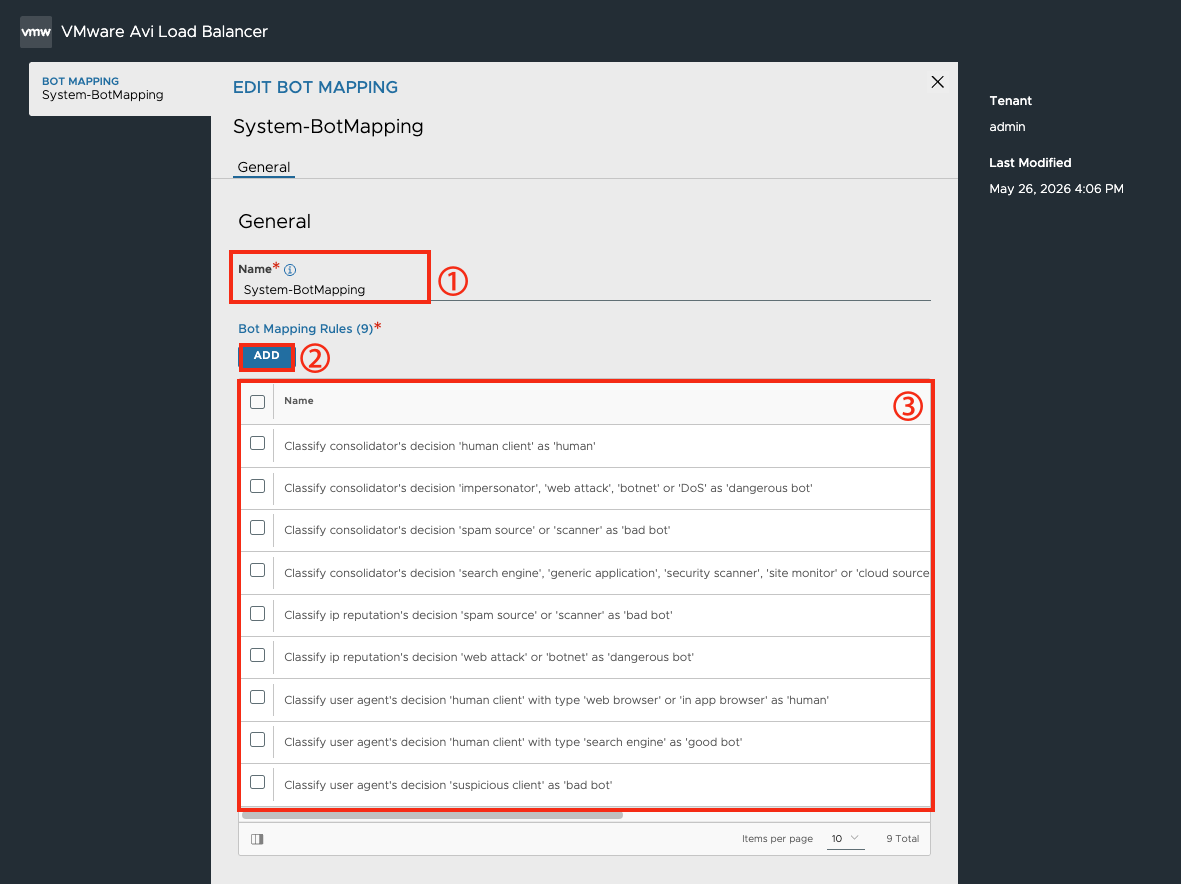Screen dimensions: 1181x884
Task: Click the horizontal scrollbar under the rules table
Action: (432, 815)
